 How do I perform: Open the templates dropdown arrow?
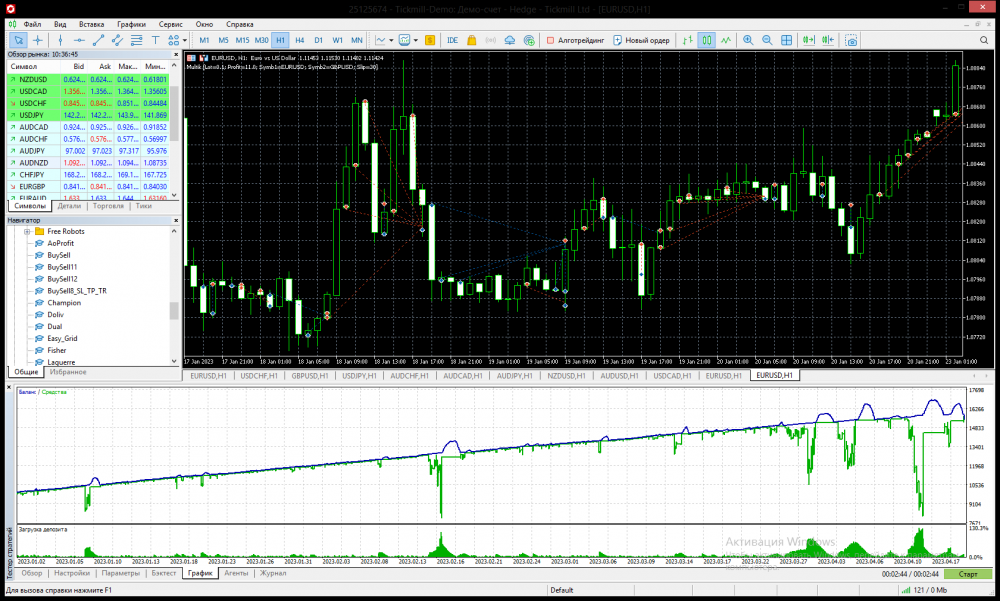(415, 40)
